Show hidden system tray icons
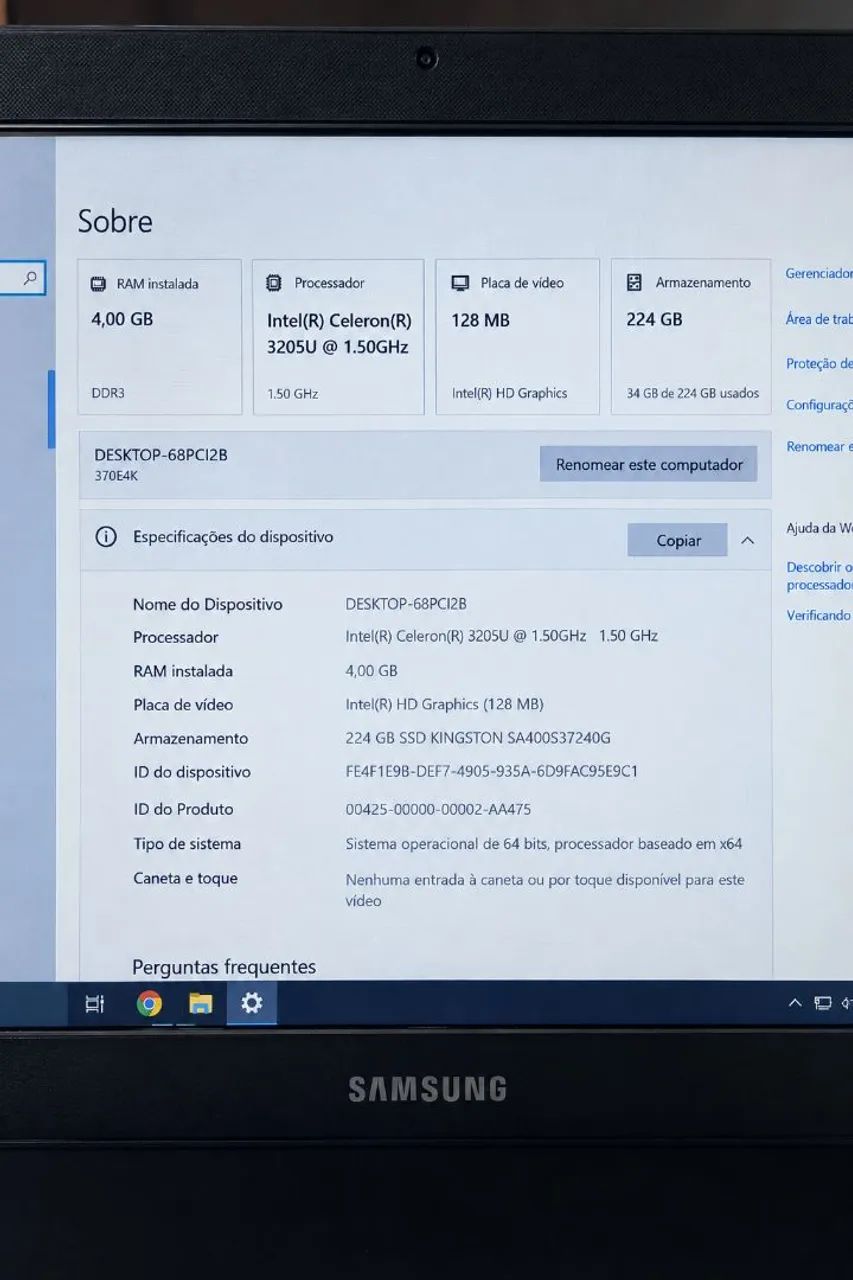Viewport: 853px width, 1280px height. pyautogui.click(x=795, y=1003)
